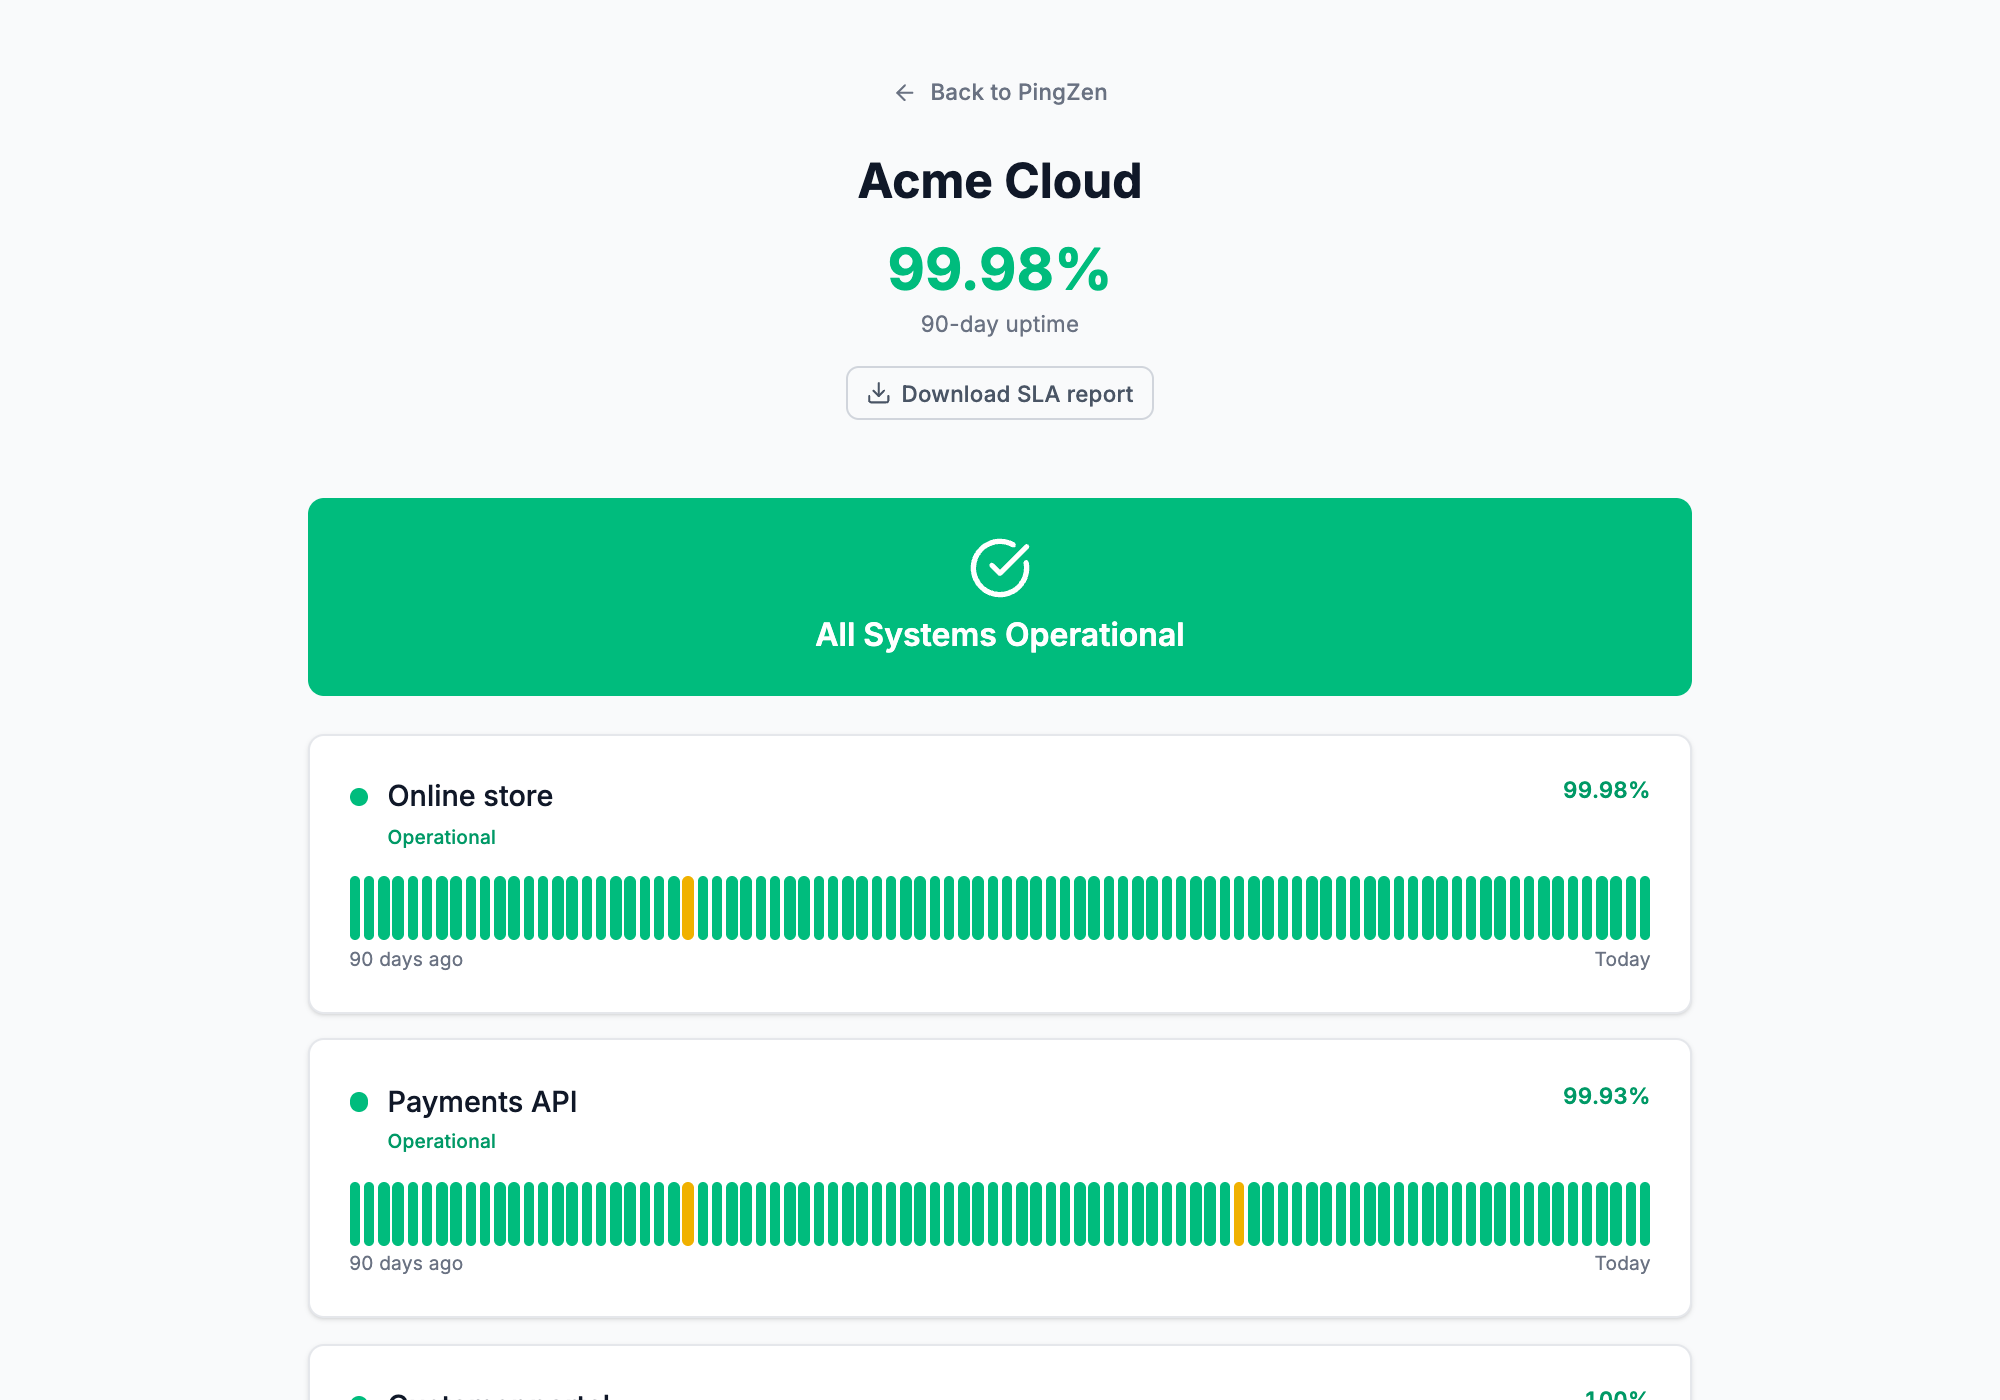Click Online store 99.98% uptime value
Viewport: 2000px width, 1400px height.
1606,790
